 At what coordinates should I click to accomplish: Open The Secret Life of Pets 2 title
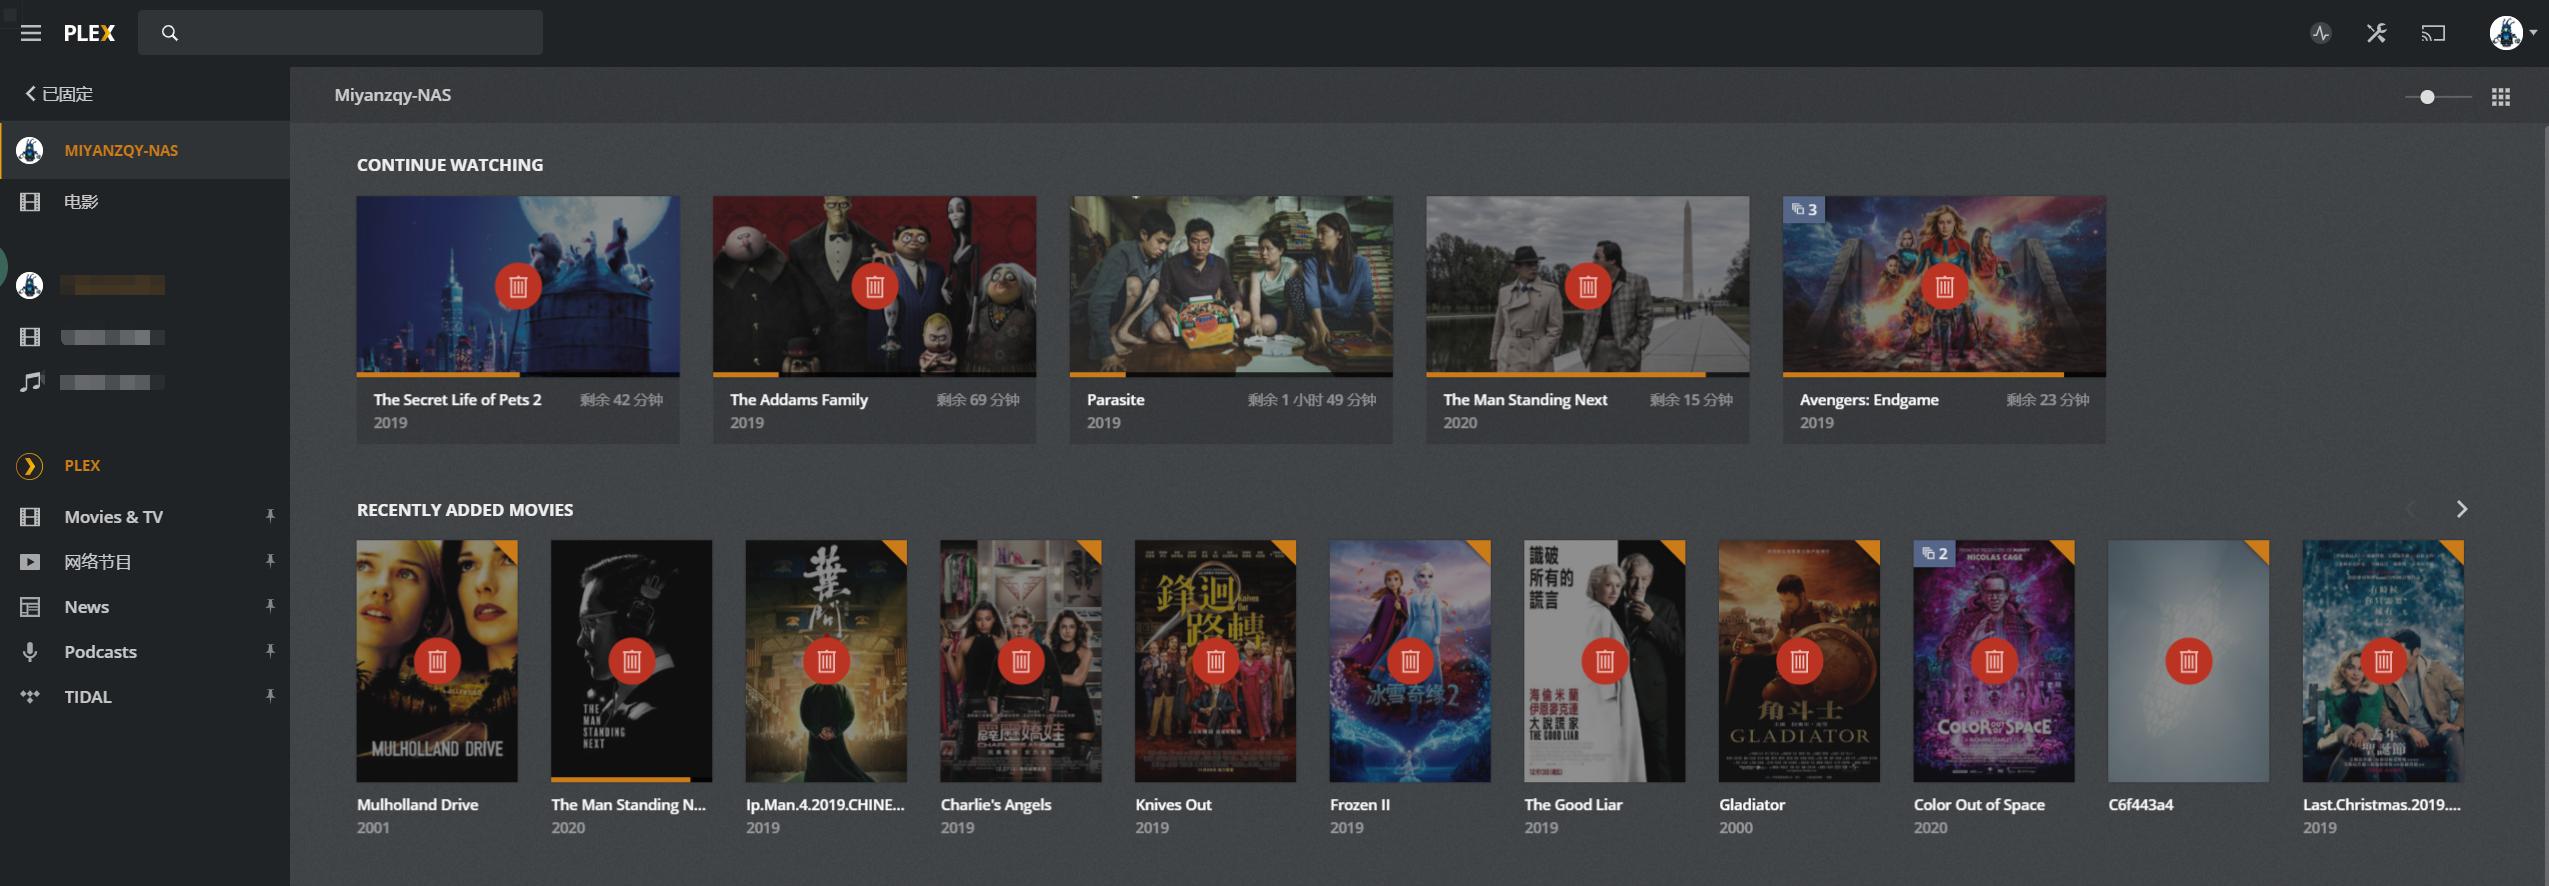pyautogui.click(x=457, y=399)
